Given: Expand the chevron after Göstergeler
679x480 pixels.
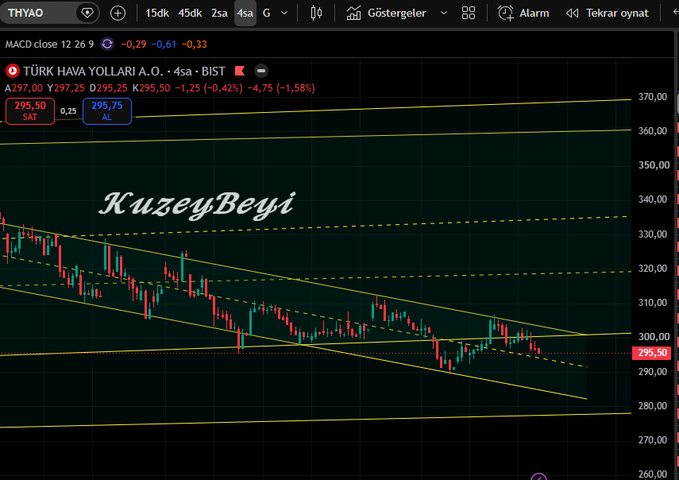Looking at the screenshot, I should [x=444, y=13].
